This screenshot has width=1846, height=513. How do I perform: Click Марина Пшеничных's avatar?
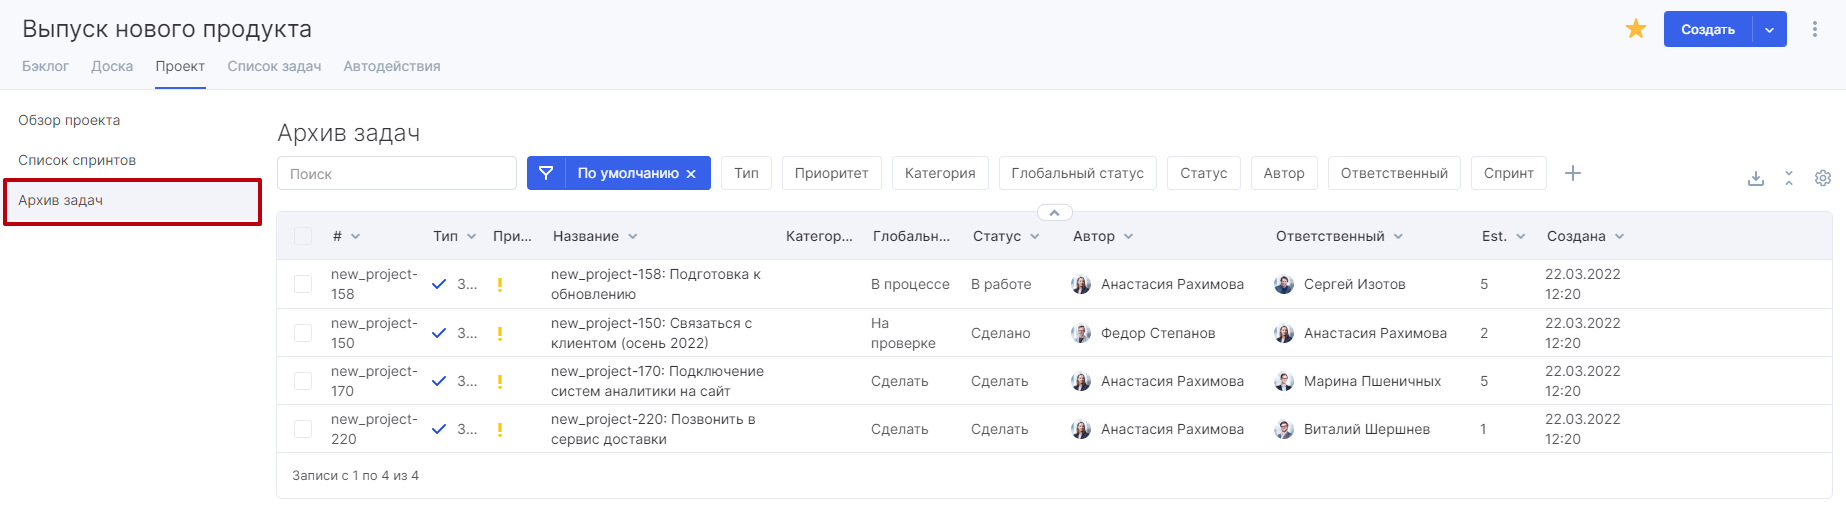coord(1284,381)
